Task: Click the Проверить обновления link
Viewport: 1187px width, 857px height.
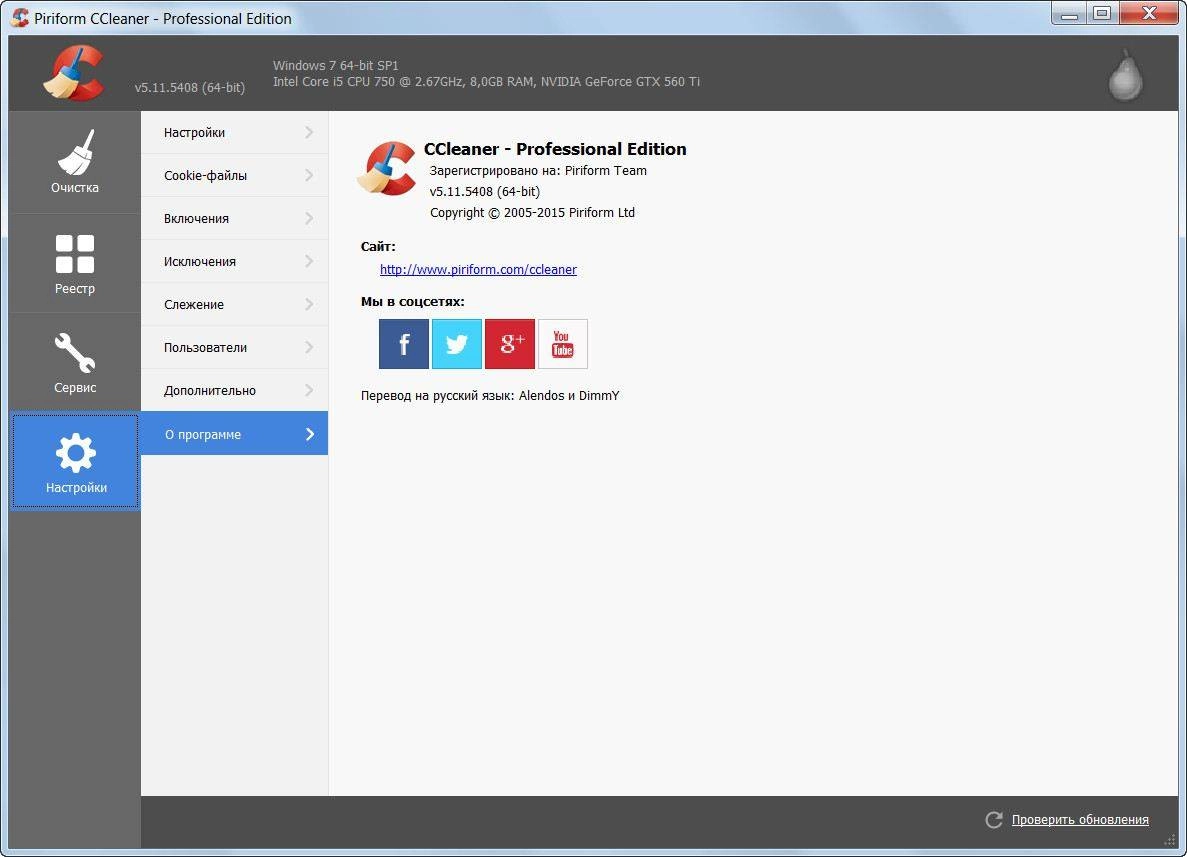Action: [x=1080, y=819]
